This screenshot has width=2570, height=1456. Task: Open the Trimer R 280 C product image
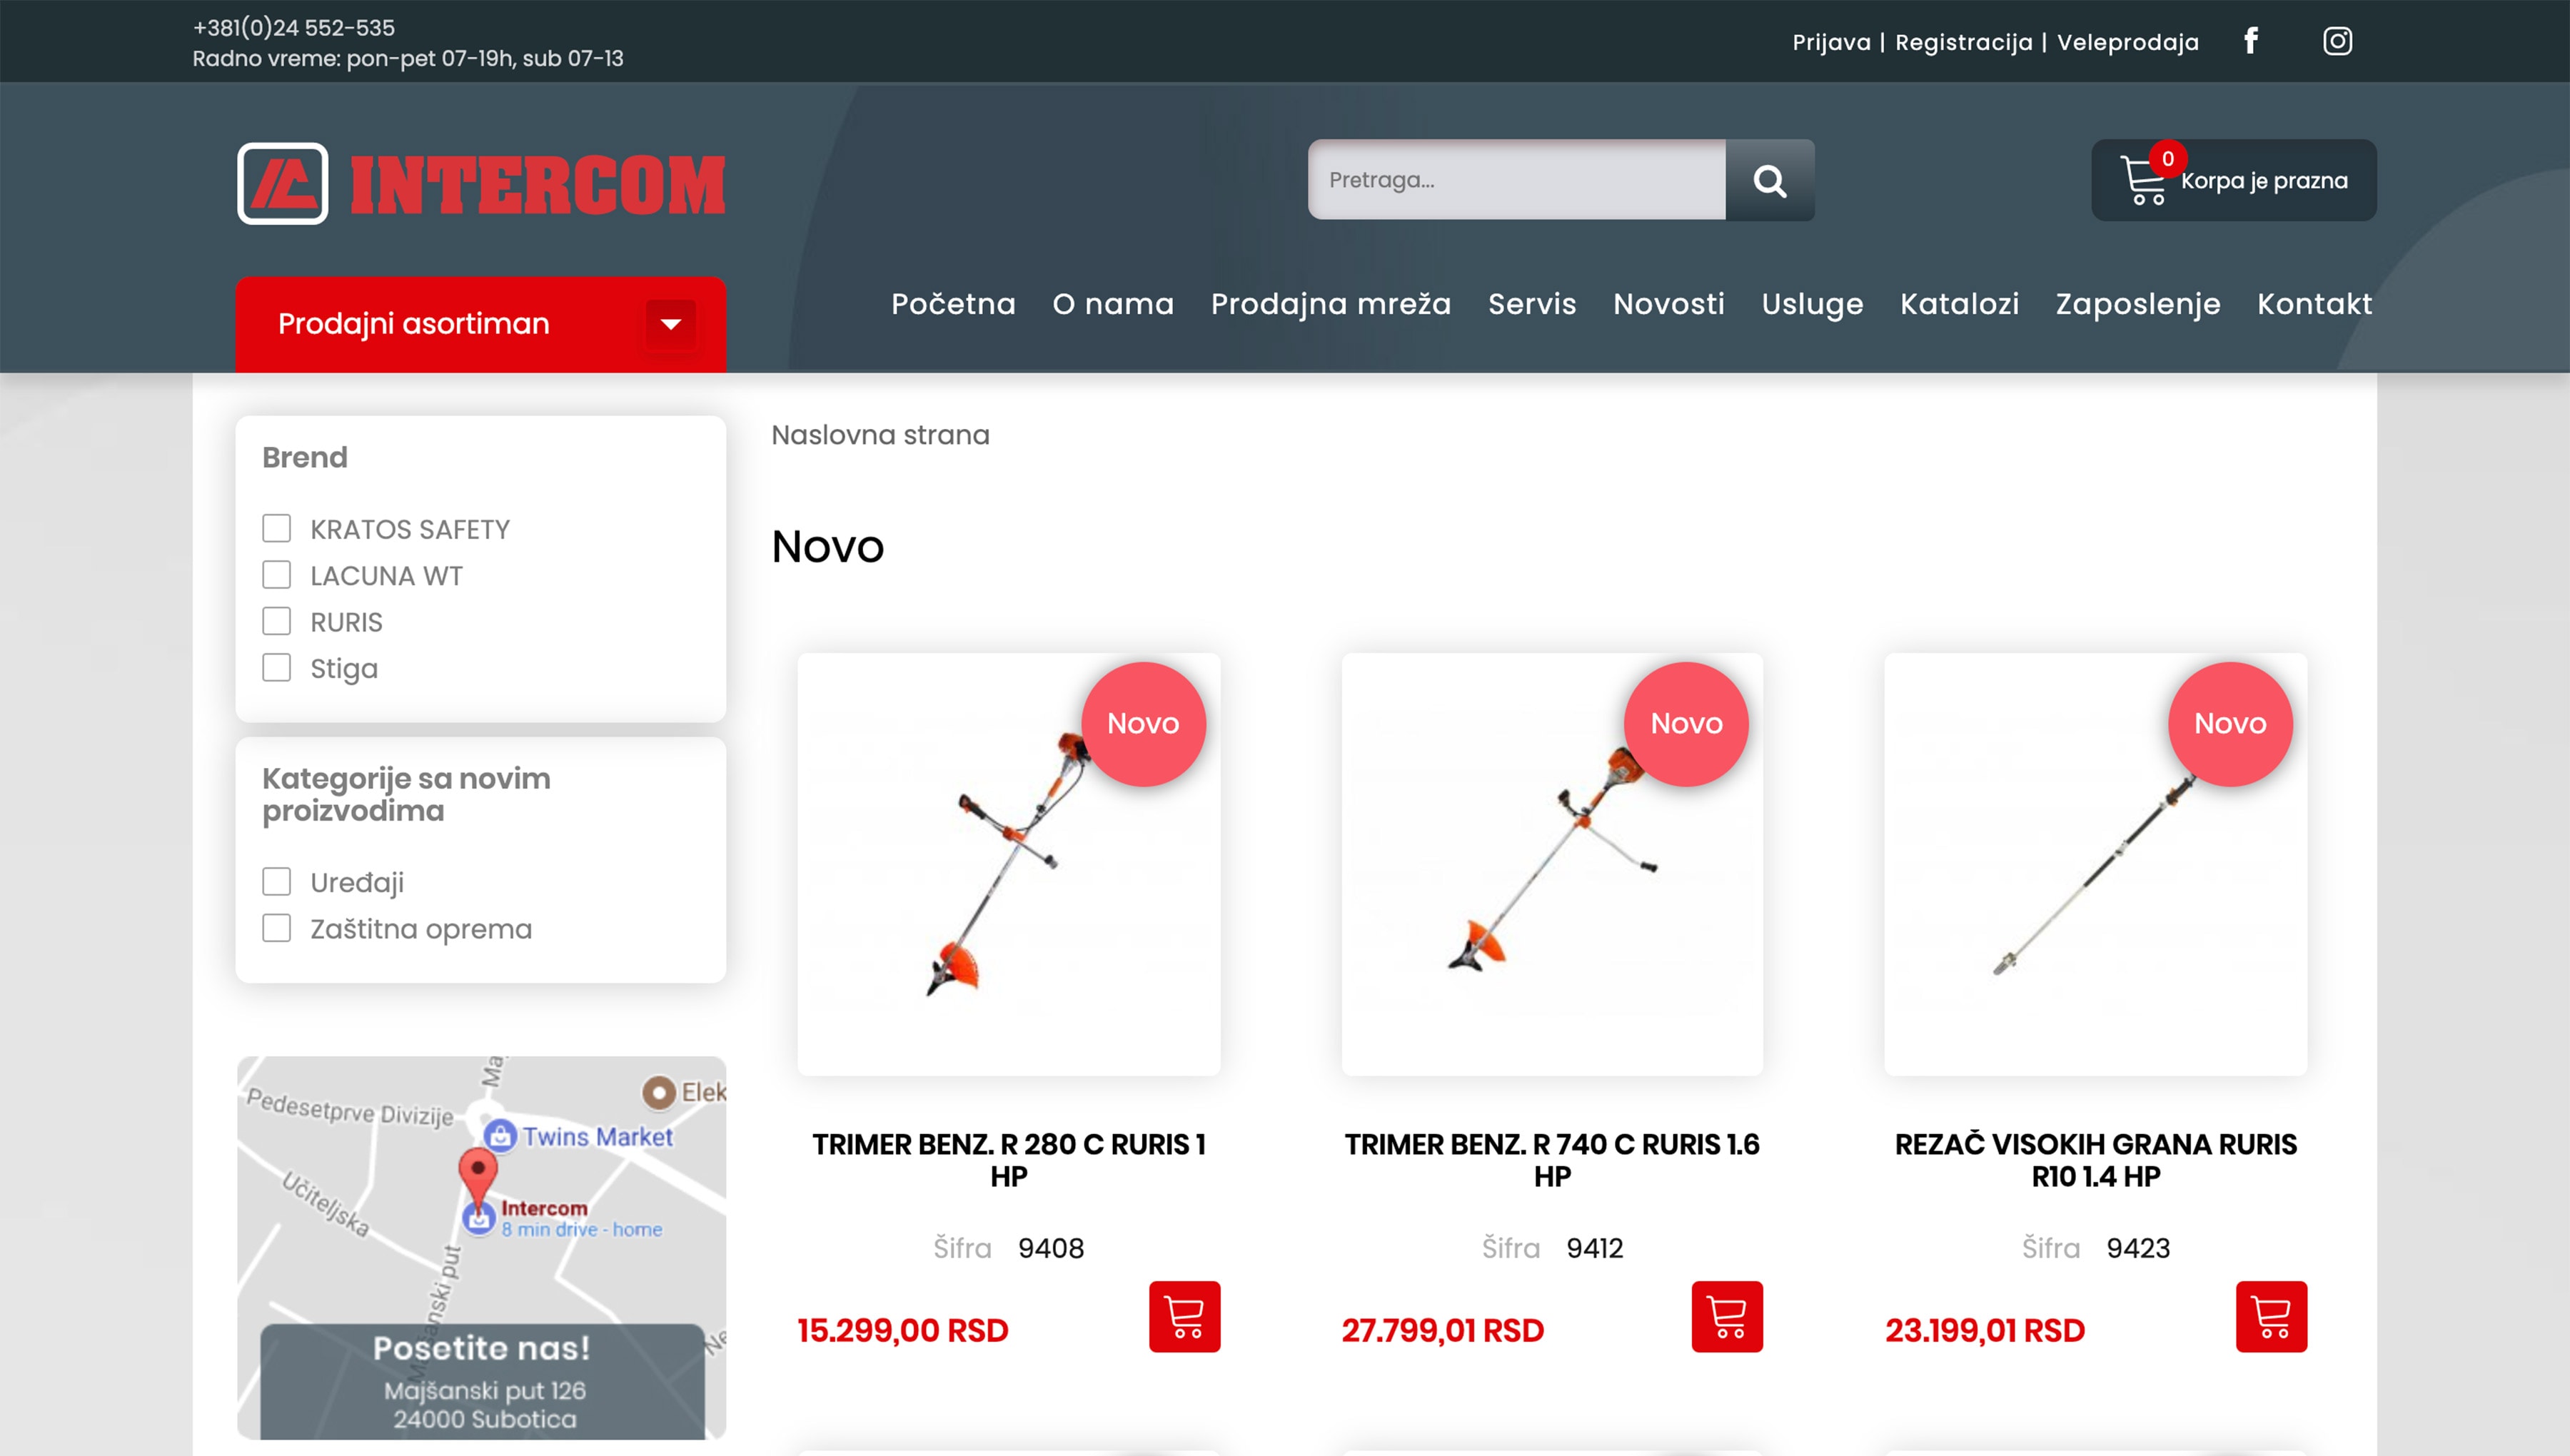[1008, 864]
